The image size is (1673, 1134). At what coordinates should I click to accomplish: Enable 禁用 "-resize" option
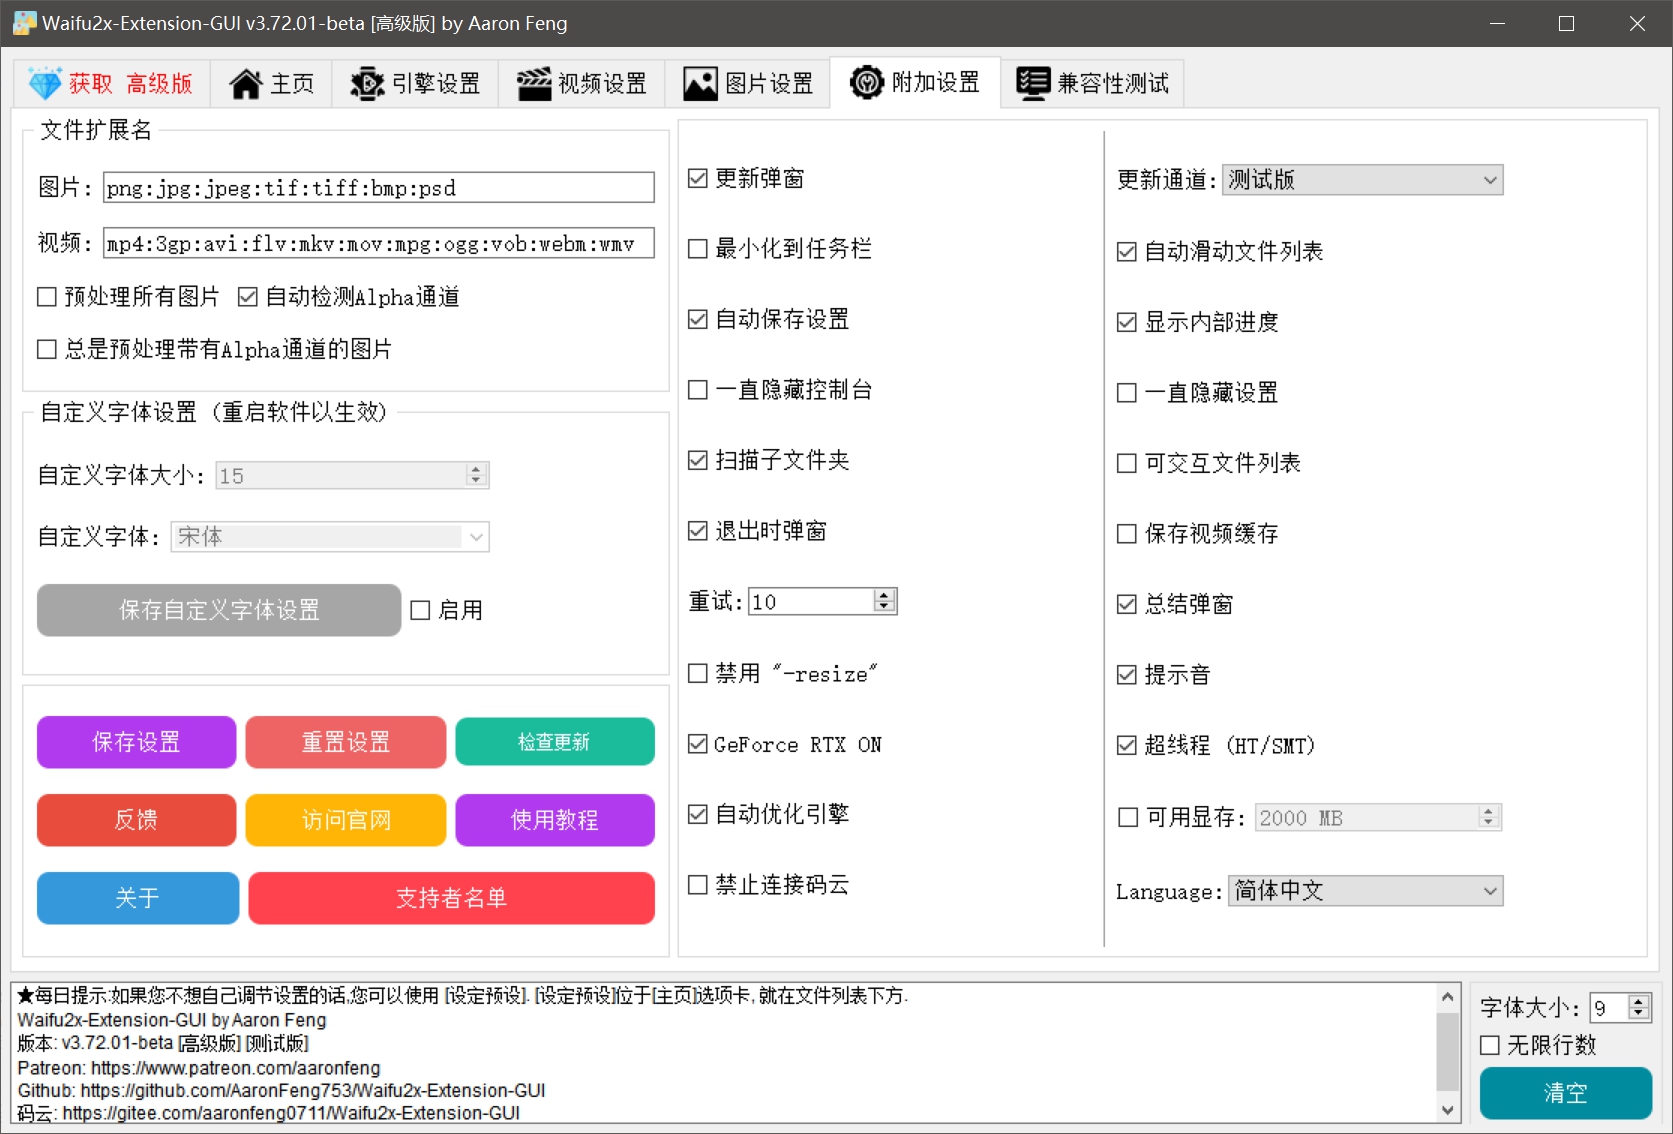783,673
